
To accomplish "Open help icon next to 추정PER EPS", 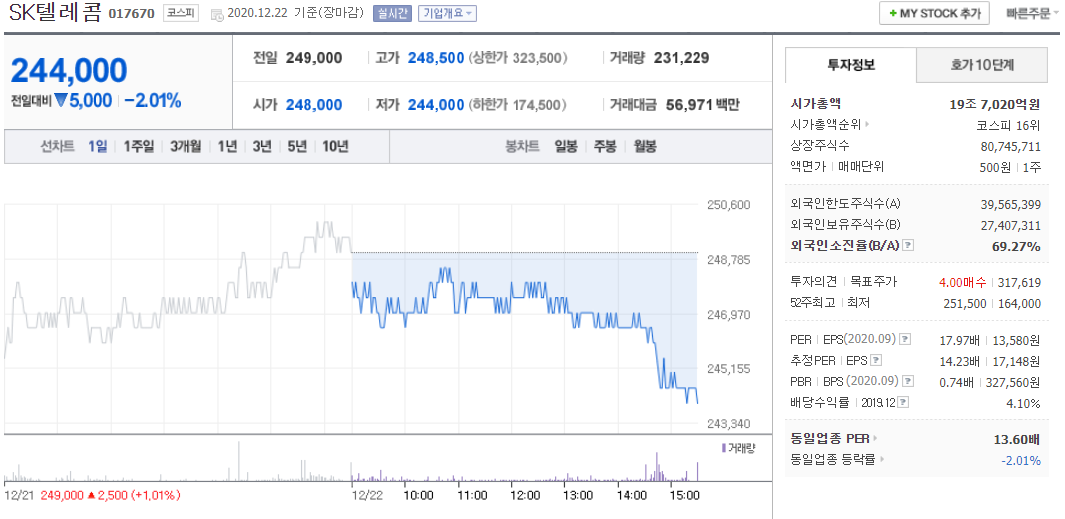I will point(876,360).
